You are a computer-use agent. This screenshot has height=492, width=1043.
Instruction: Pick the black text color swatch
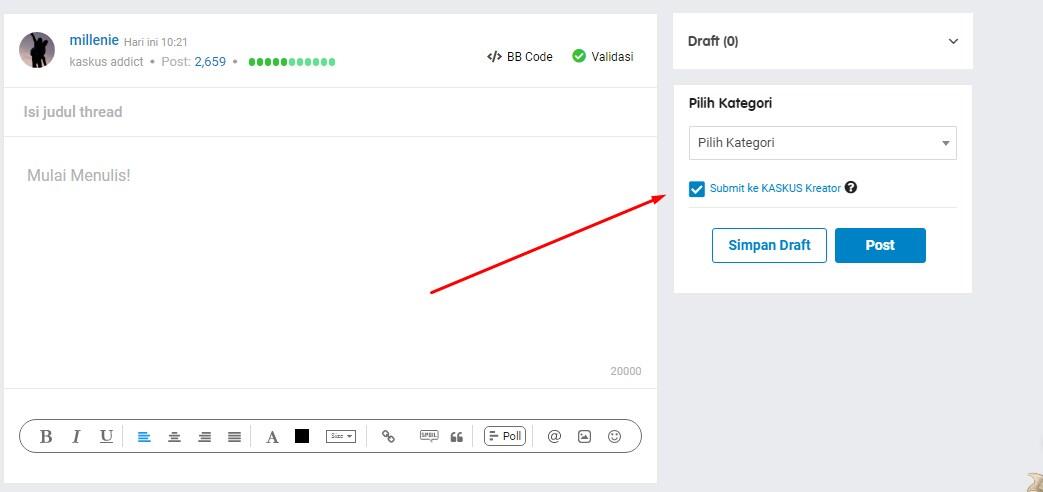[x=302, y=436]
